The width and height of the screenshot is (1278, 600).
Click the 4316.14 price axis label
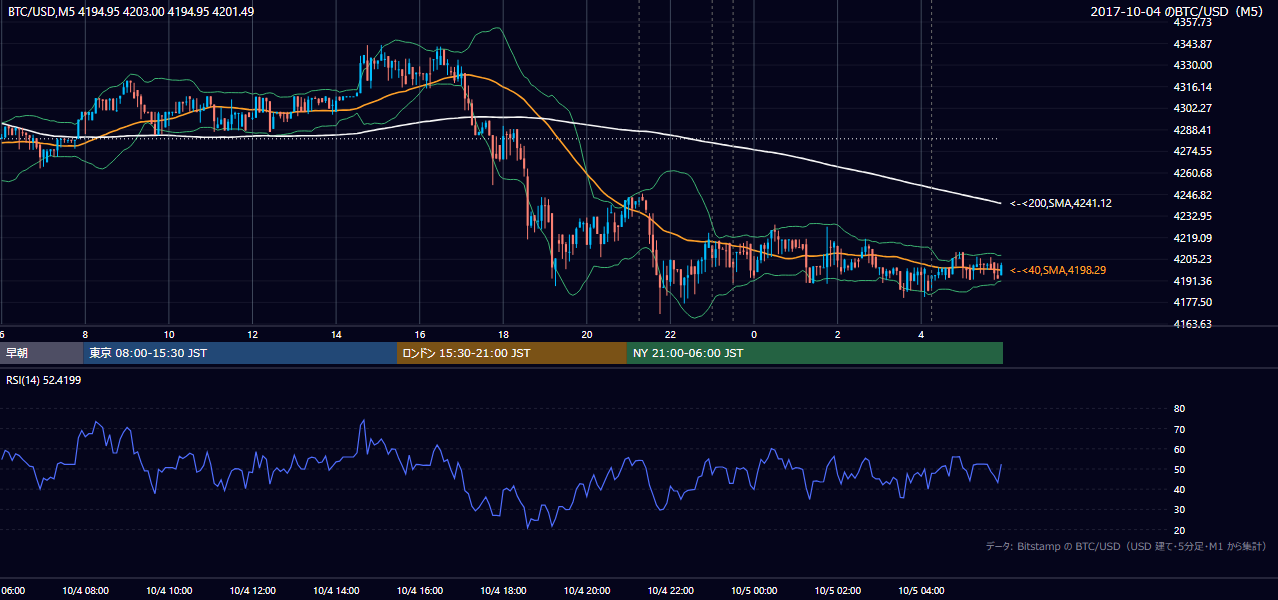tap(1193, 87)
